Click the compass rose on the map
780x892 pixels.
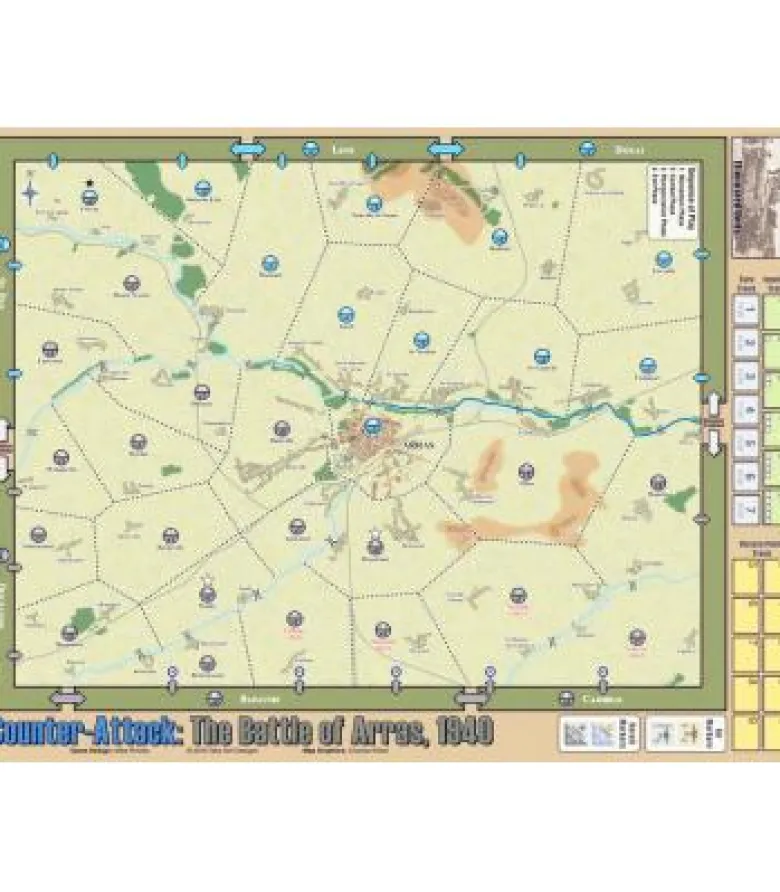coord(30,192)
